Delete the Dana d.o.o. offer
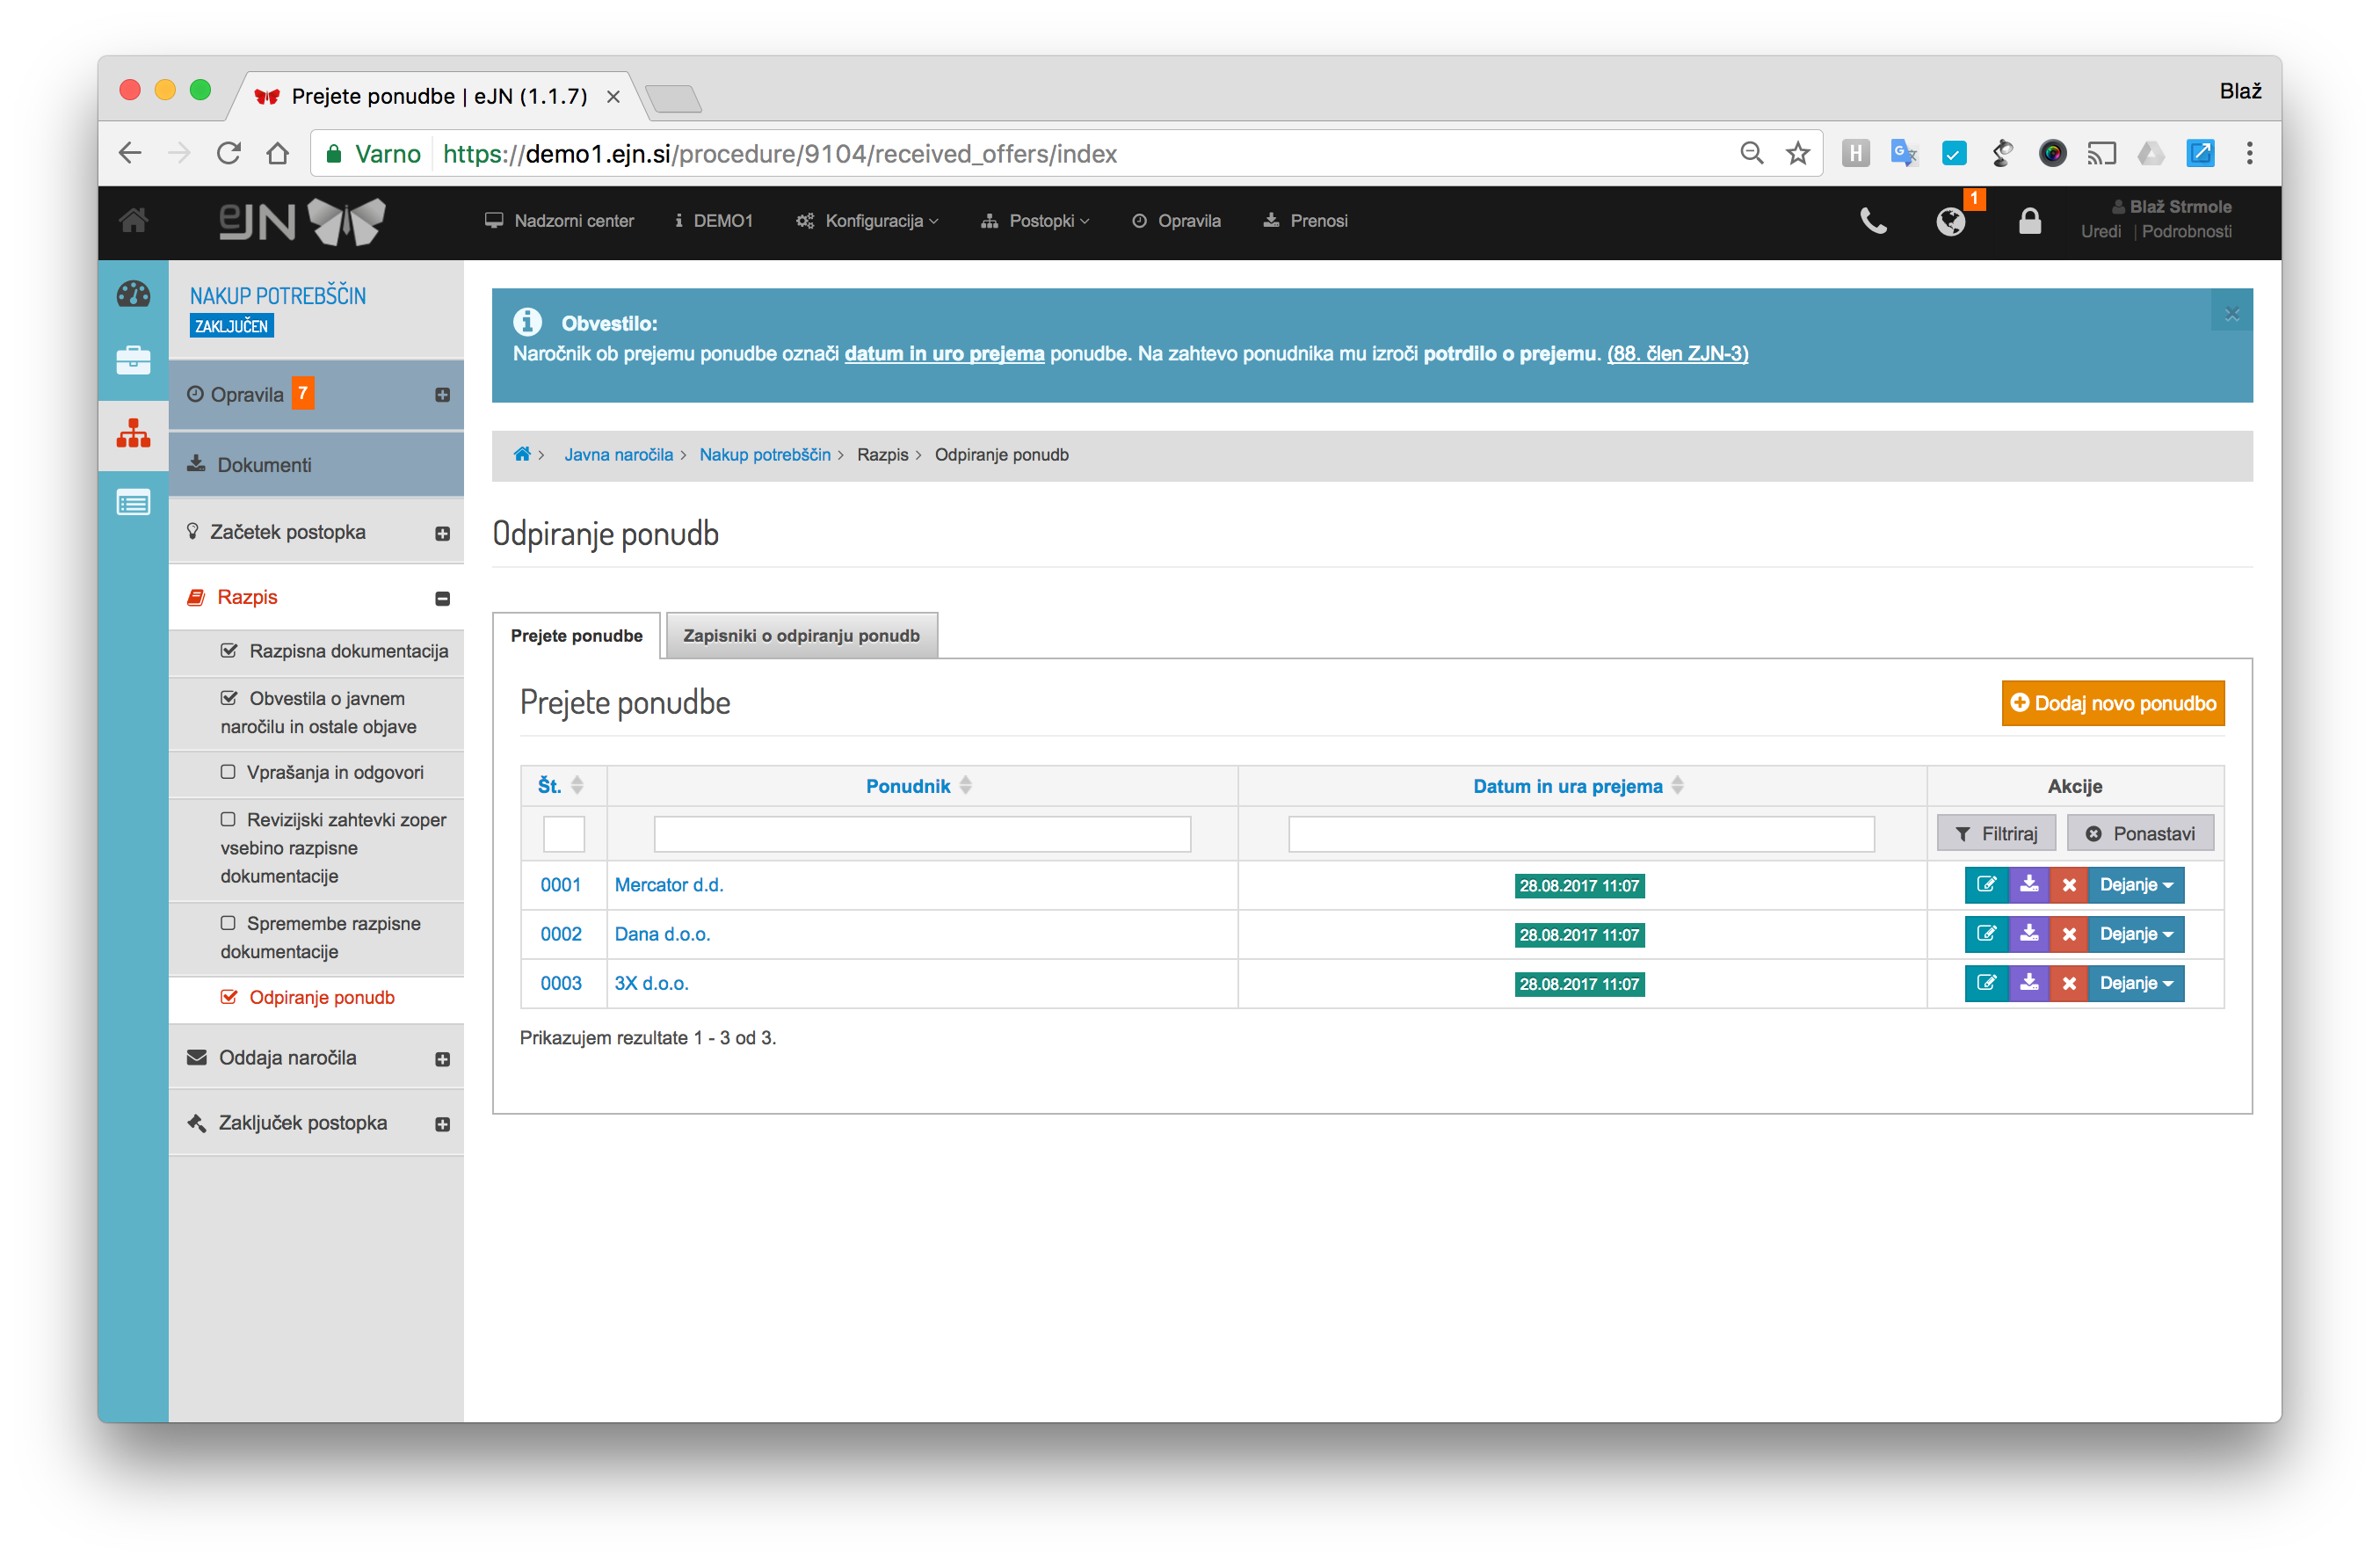2380x1563 pixels. coord(2068,934)
